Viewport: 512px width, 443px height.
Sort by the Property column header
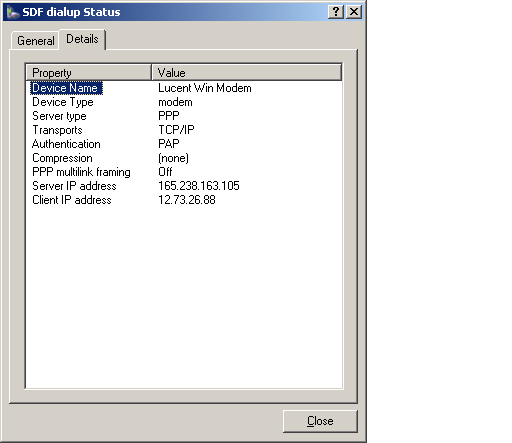89,73
